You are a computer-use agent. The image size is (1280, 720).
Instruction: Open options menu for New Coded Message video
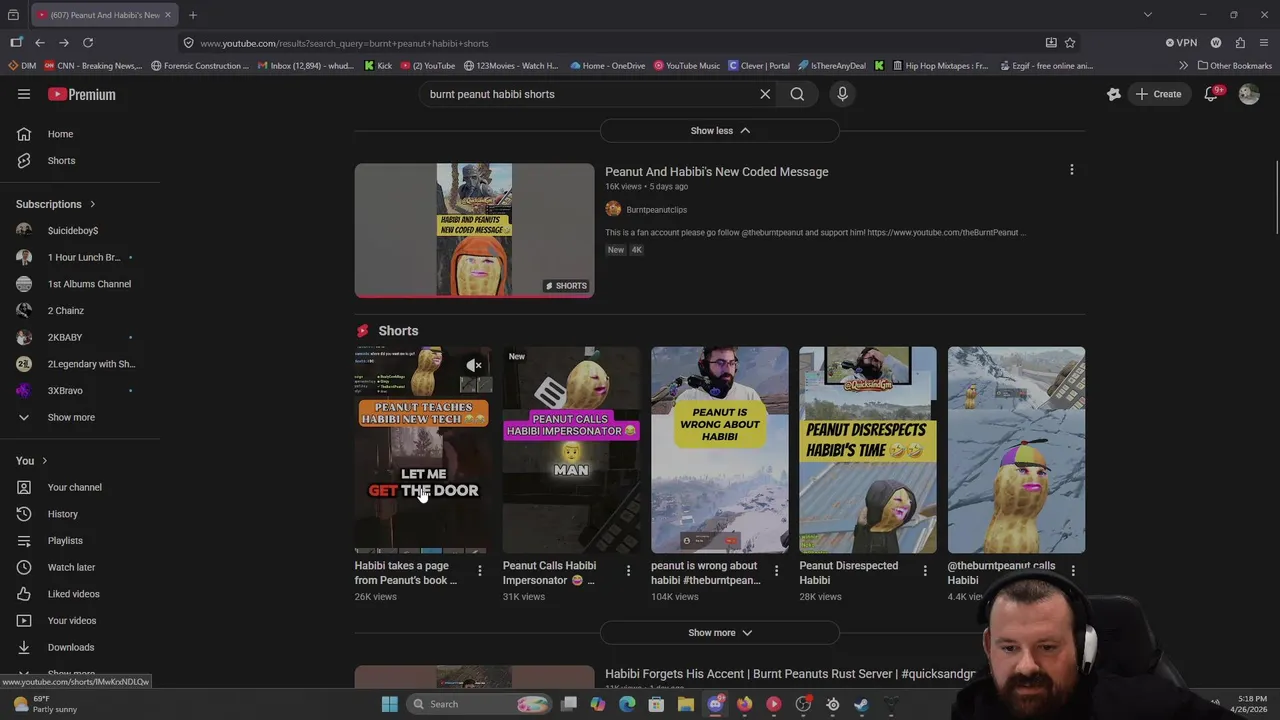[x=1072, y=170]
